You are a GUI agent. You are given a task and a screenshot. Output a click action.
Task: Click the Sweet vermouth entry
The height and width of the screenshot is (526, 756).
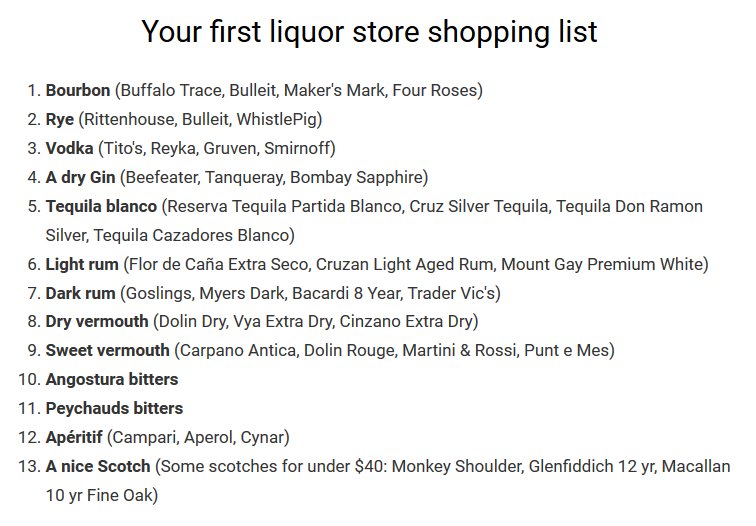coord(108,350)
